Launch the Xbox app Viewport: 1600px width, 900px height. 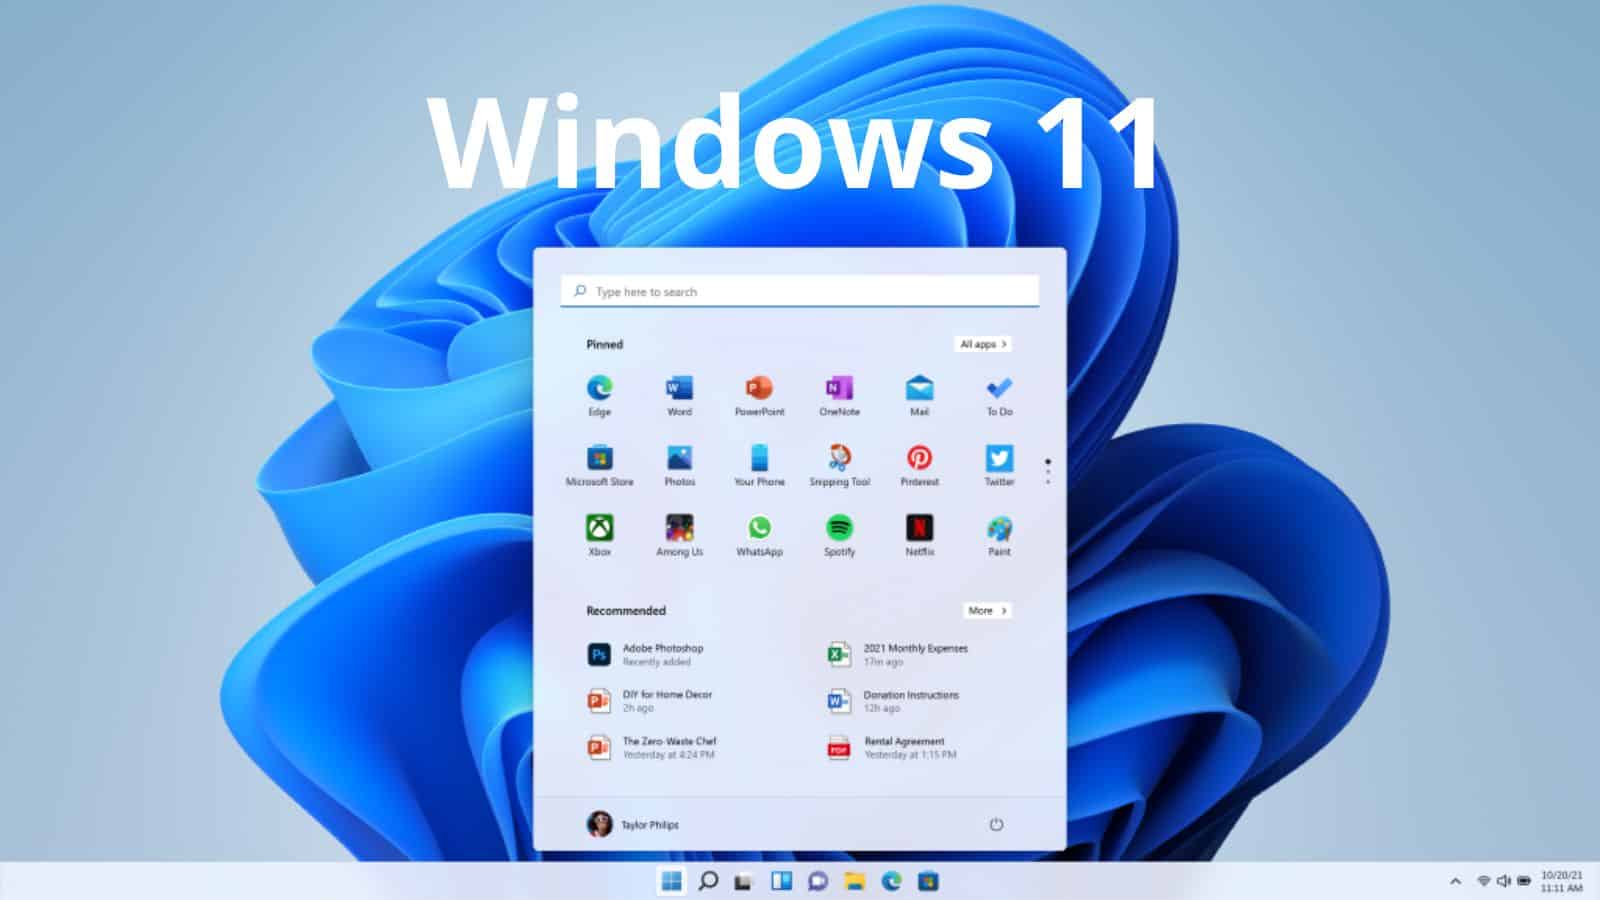click(599, 535)
